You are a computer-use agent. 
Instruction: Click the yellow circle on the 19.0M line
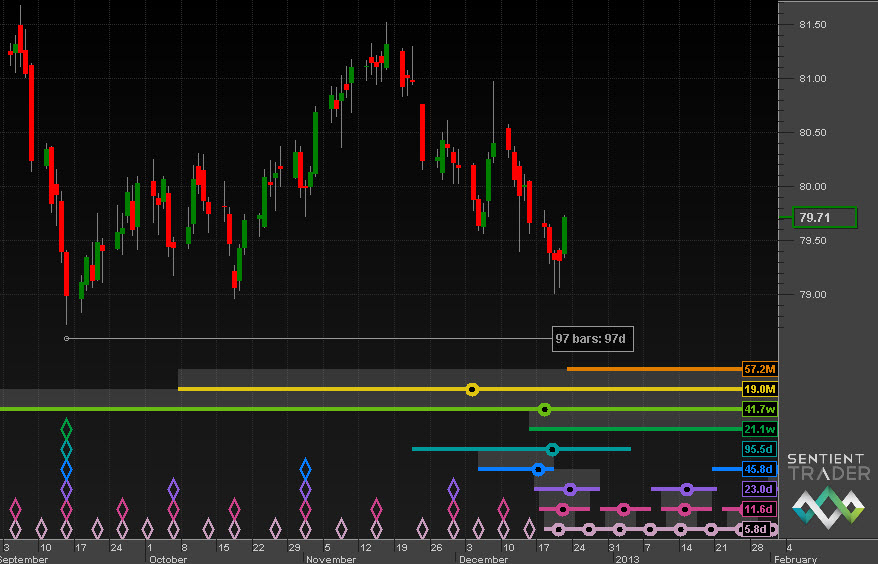coord(472,389)
